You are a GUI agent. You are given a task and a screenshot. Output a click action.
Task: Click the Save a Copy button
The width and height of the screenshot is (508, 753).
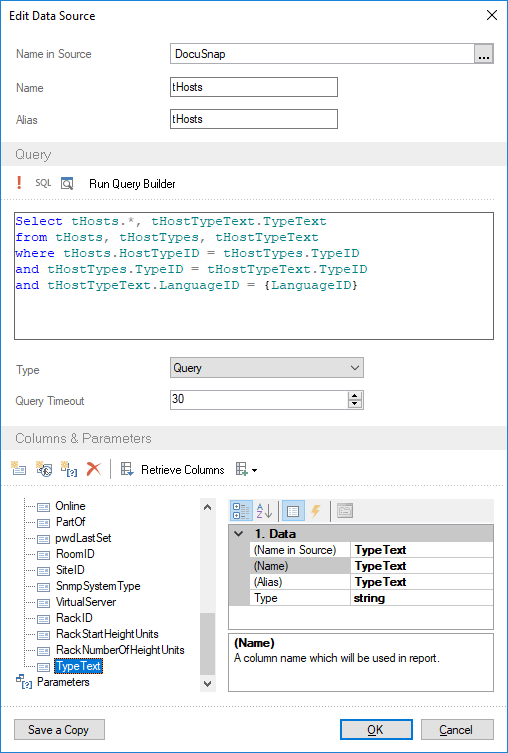59,729
